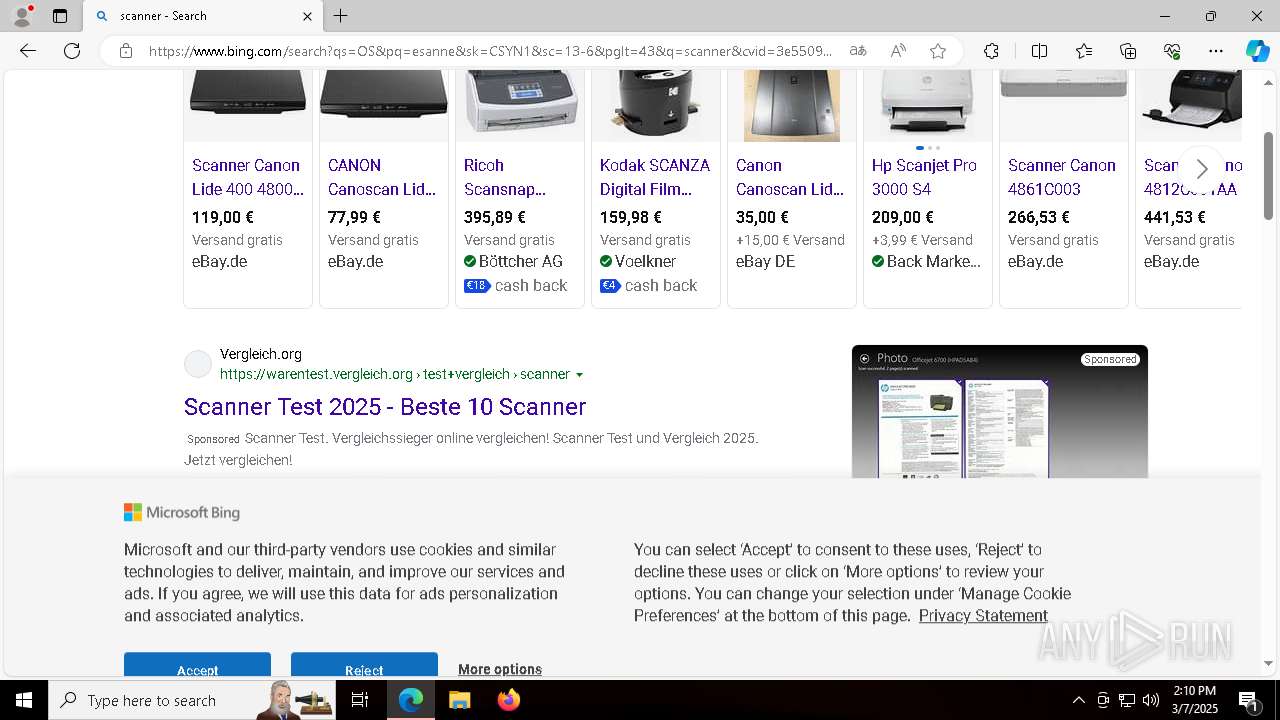Open Scanner Canon Lide 400 listing
This screenshot has width=1280, height=720.
pyautogui.click(x=248, y=177)
